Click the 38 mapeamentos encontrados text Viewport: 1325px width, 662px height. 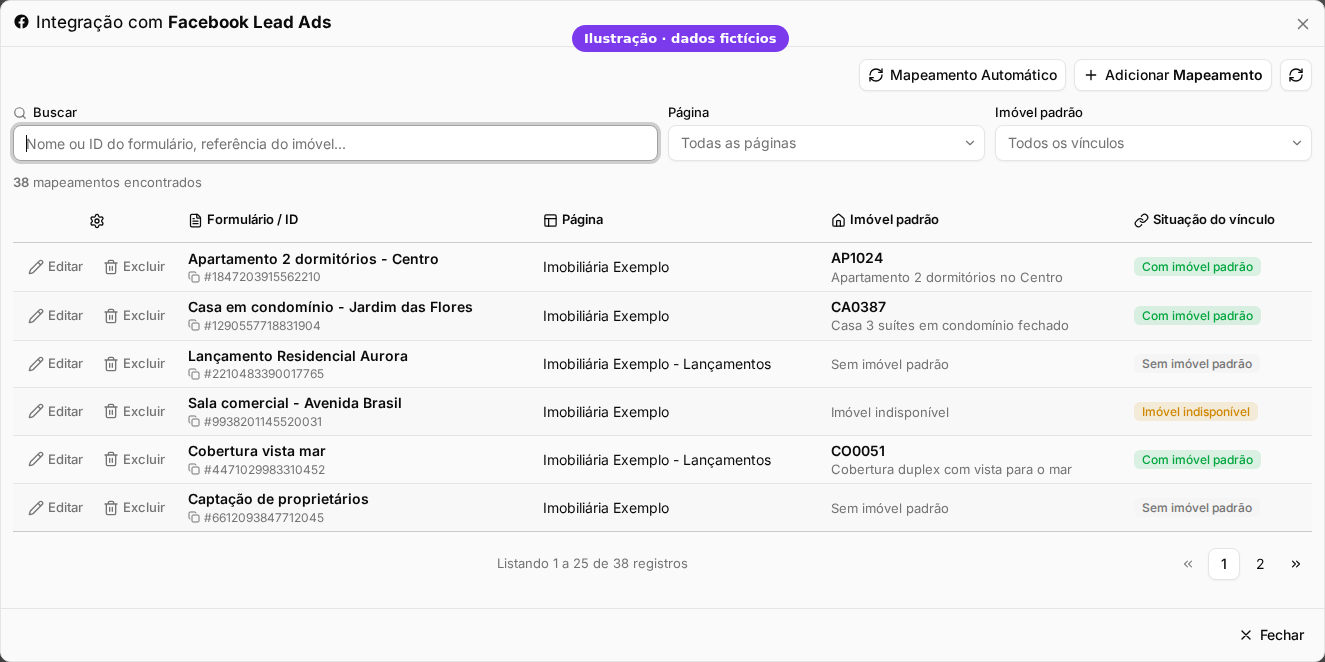coord(107,182)
